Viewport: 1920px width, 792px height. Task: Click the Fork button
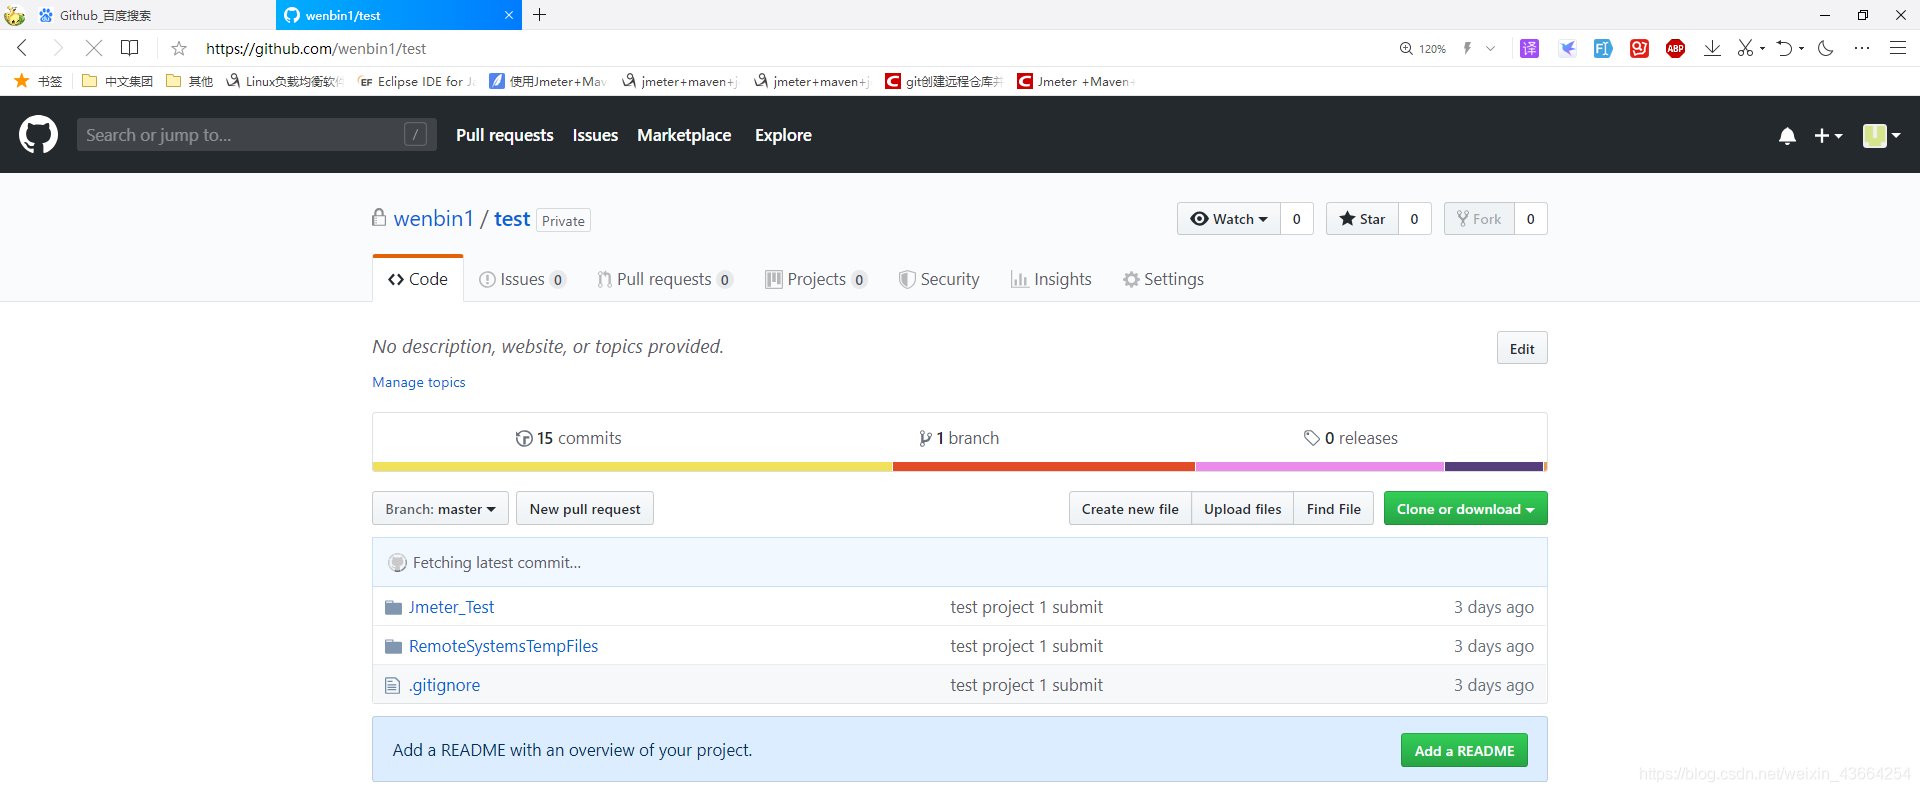click(x=1479, y=219)
